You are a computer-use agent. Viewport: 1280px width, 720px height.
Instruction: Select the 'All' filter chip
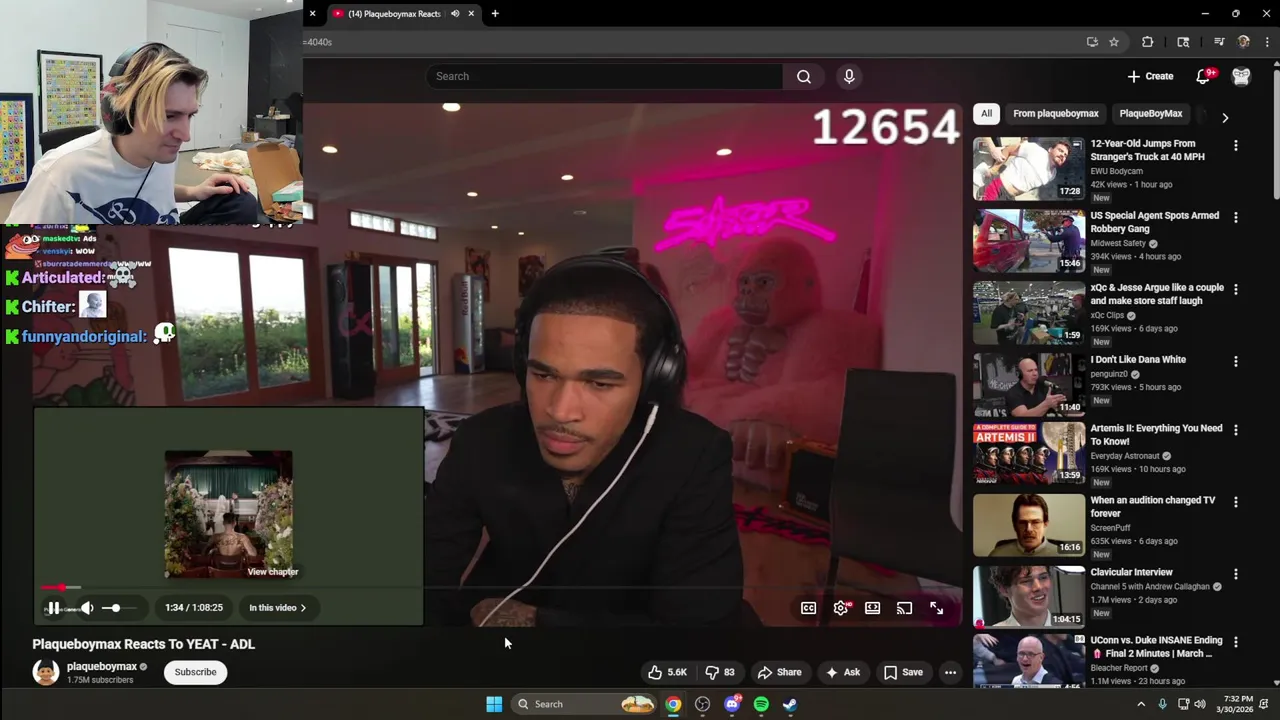[x=986, y=114]
